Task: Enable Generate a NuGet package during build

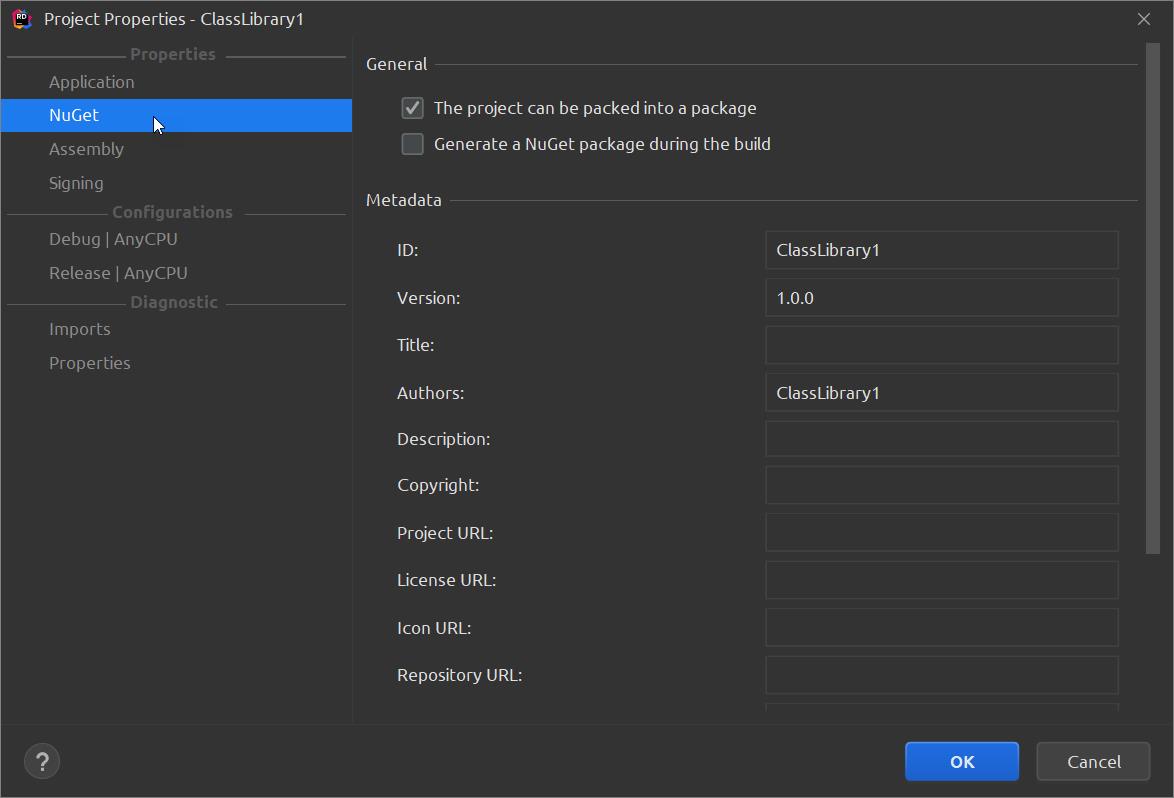Action: tap(413, 144)
